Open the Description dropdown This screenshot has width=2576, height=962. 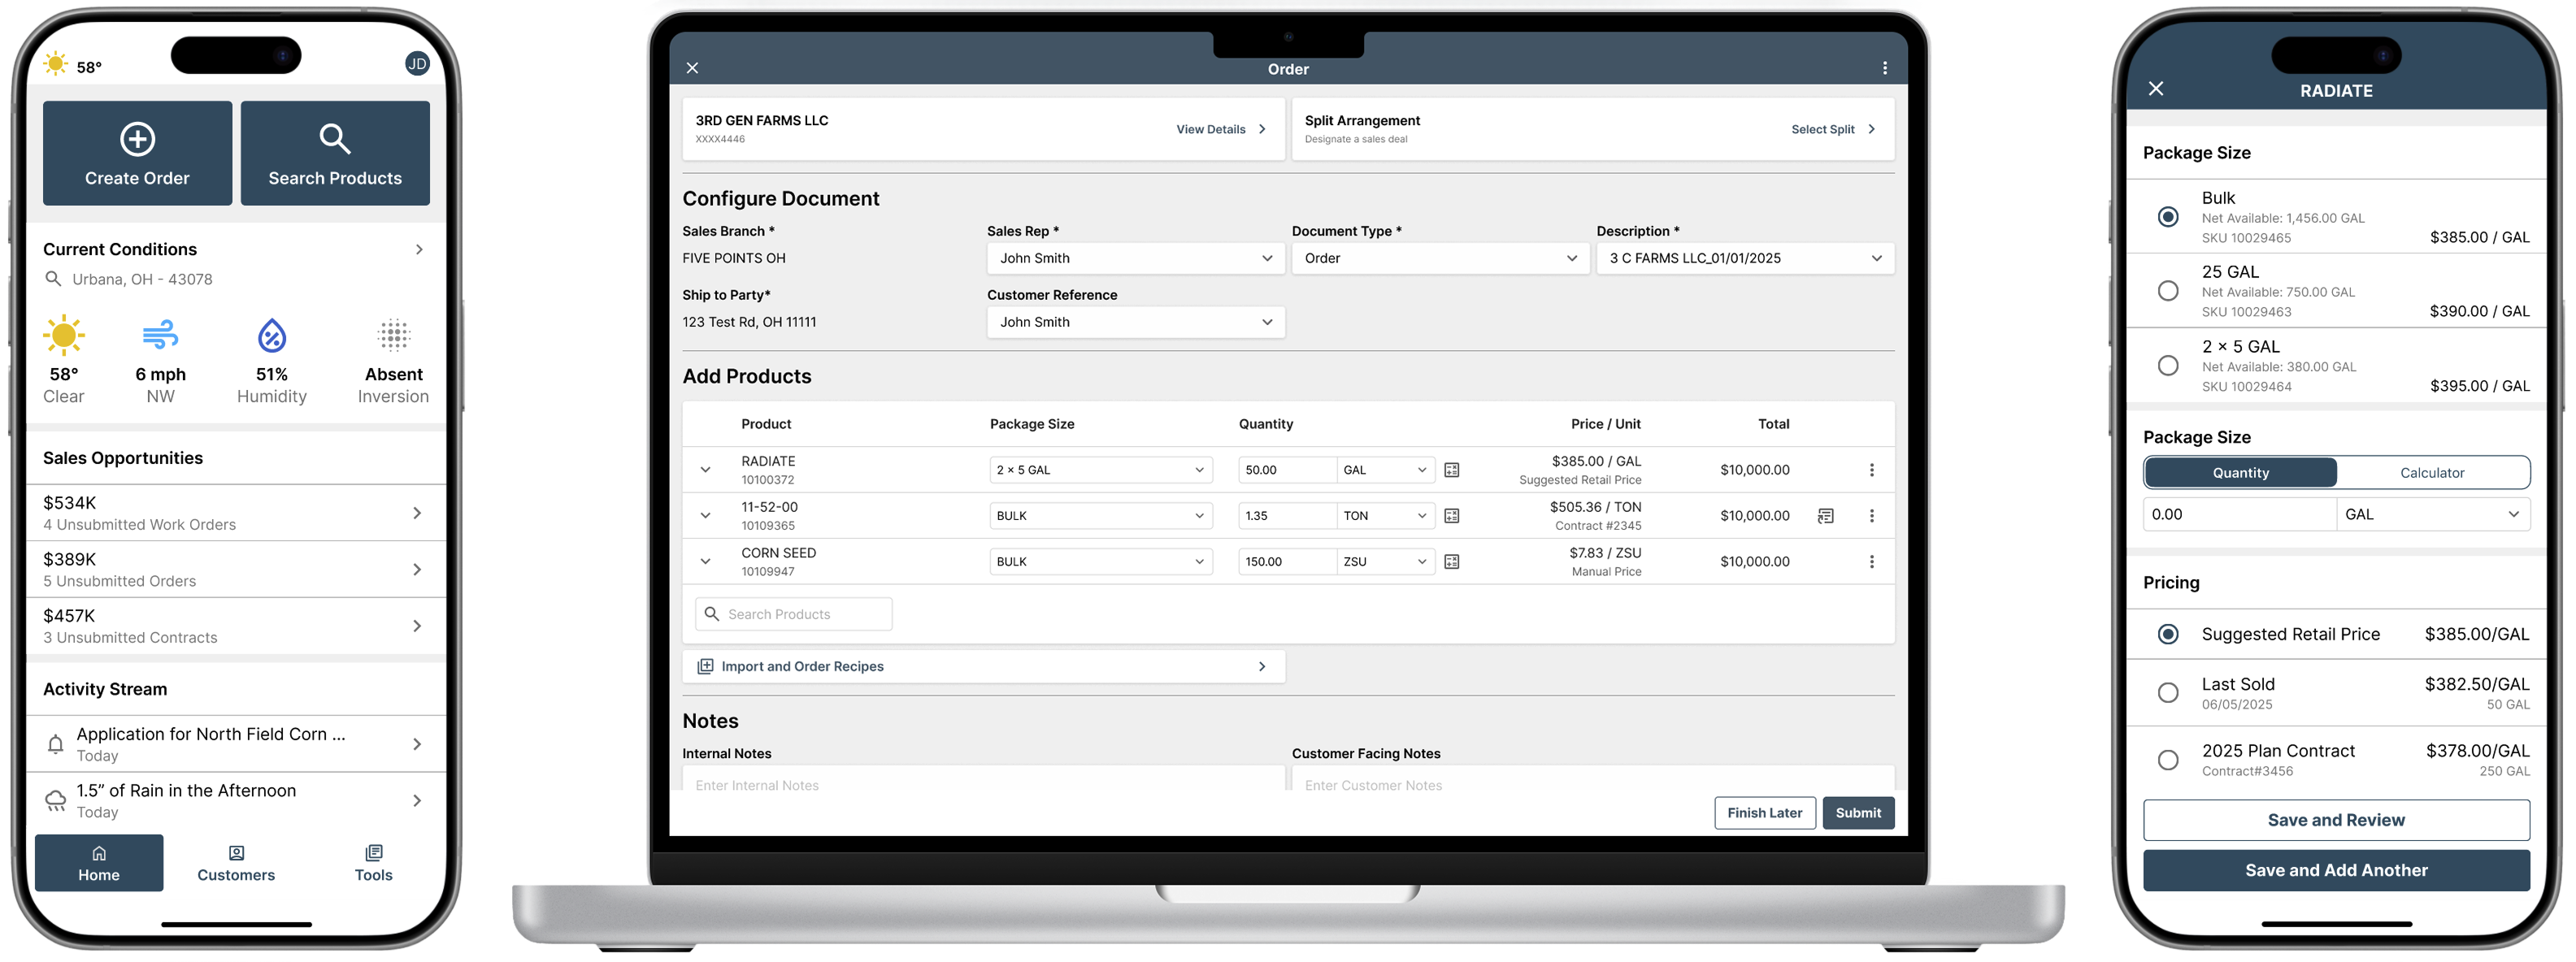[1745, 258]
